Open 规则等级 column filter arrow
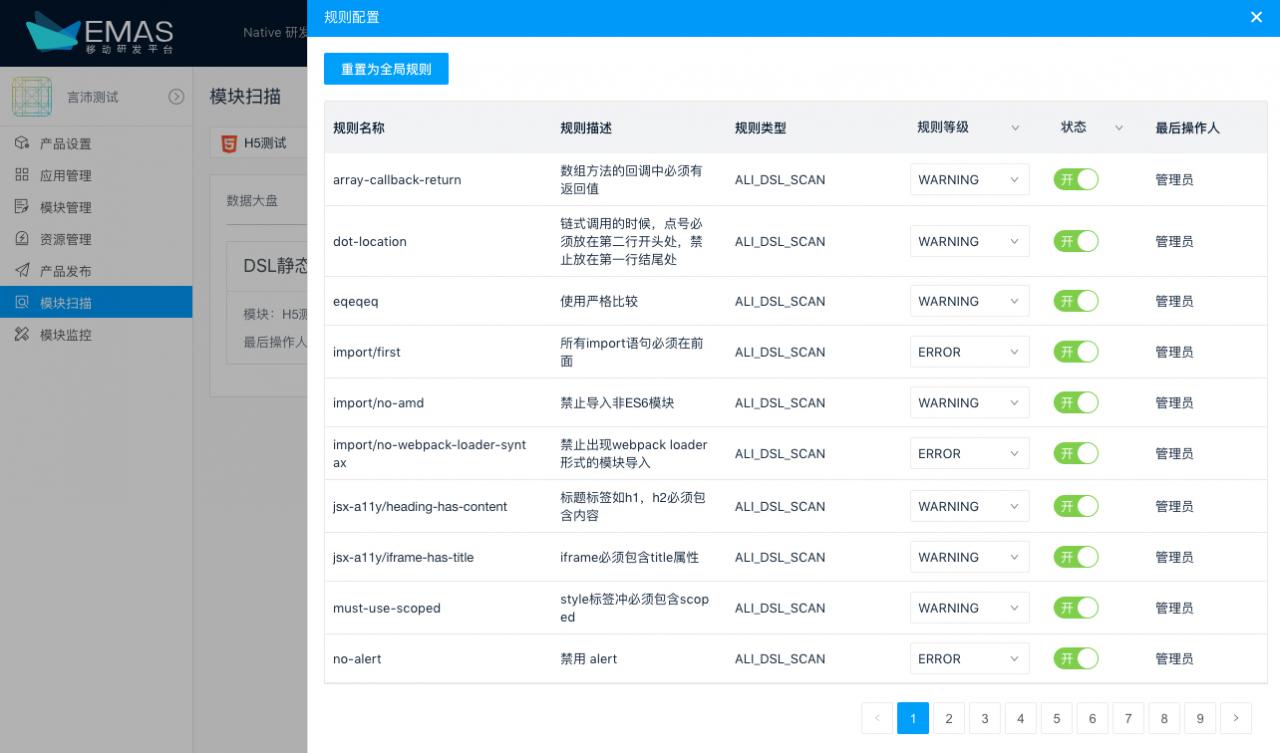 pos(1015,128)
